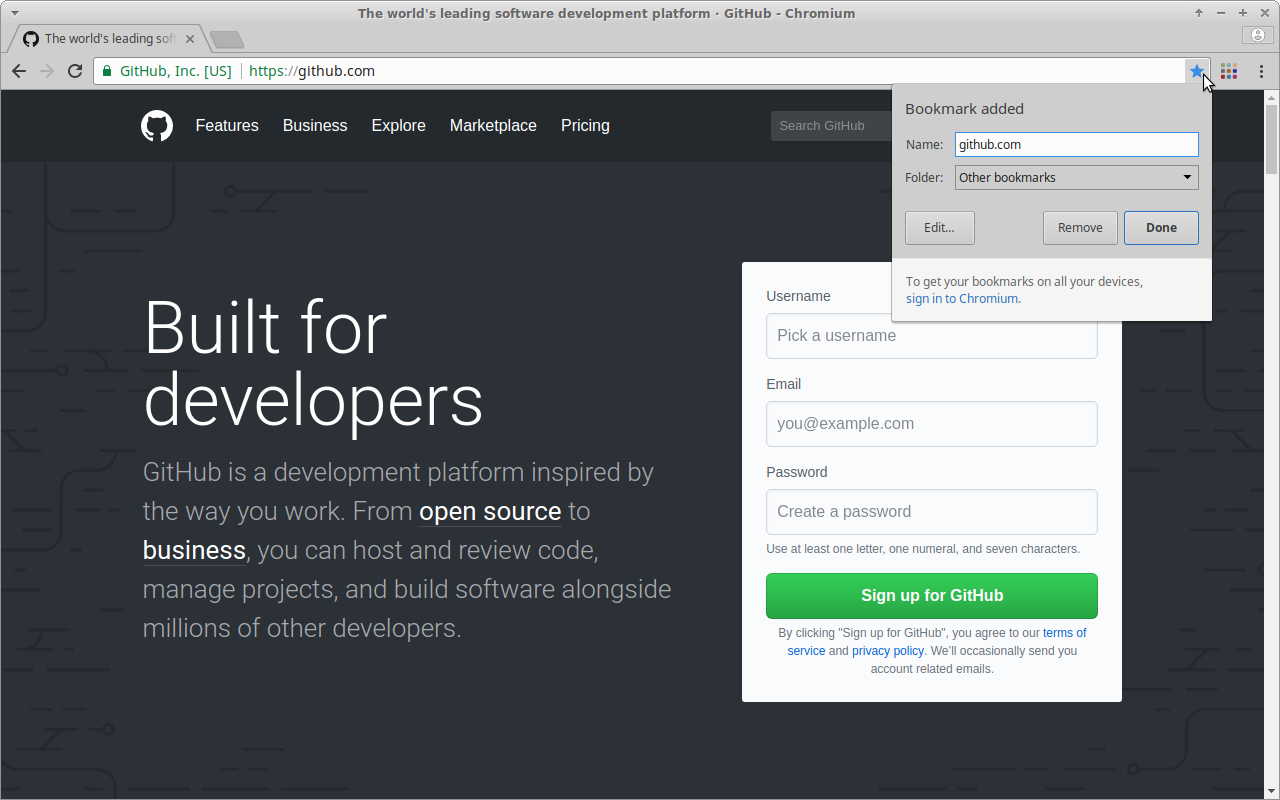Reload the page with the refresh icon

(75, 71)
